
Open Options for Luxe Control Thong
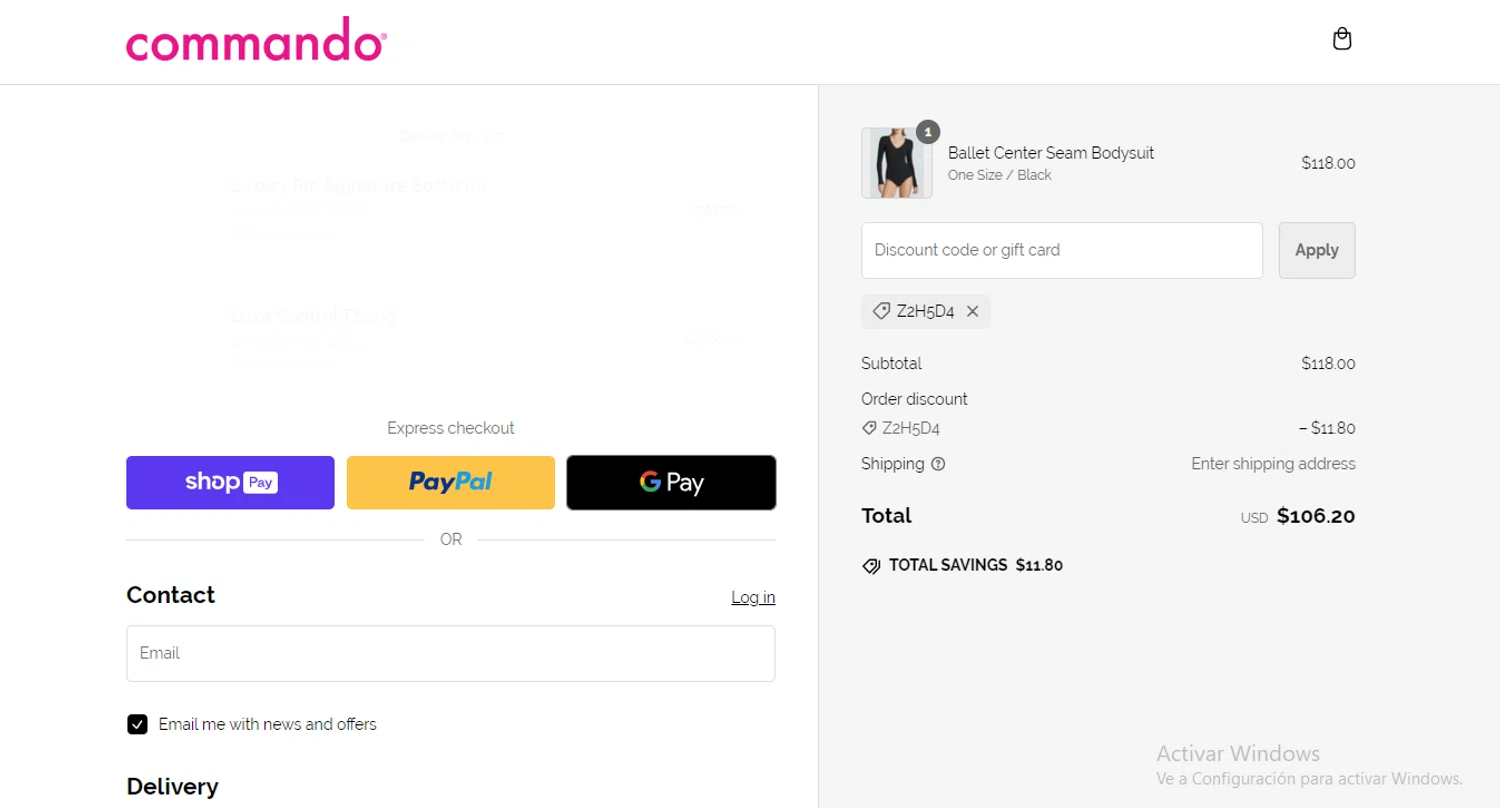[x=714, y=340]
